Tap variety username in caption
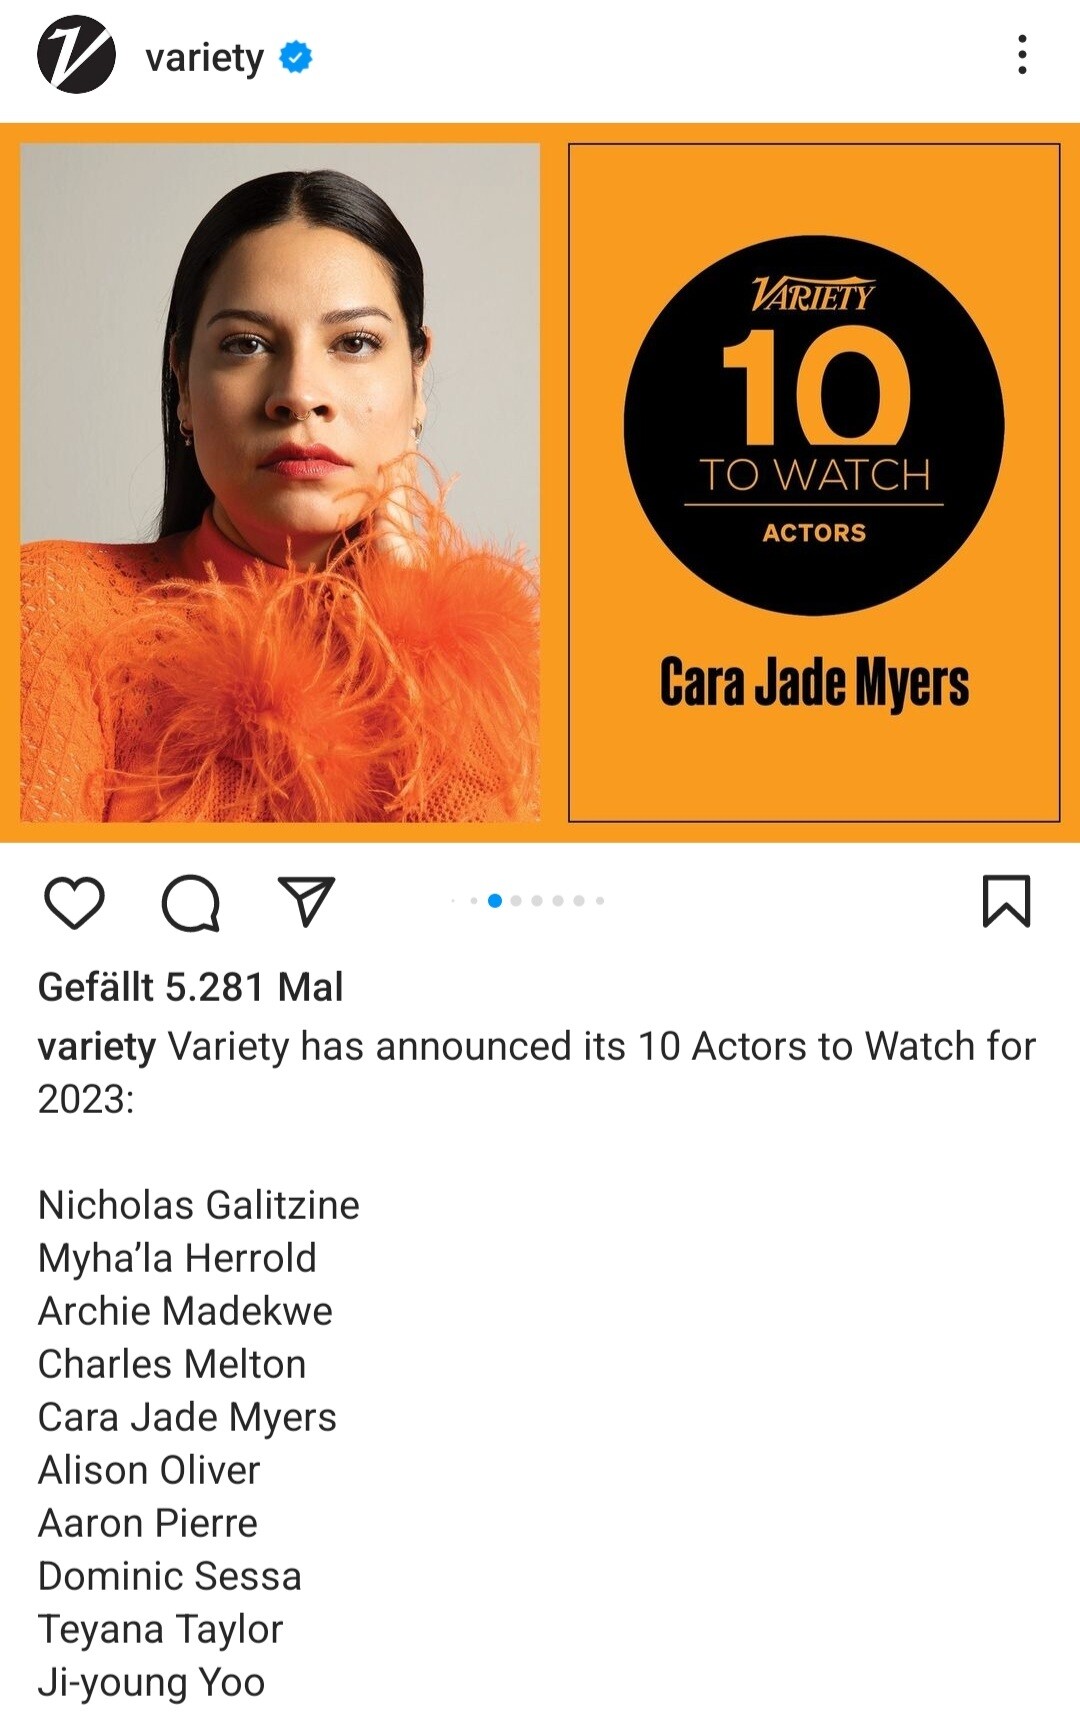Viewport: 1080px width, 1728px height. pos(97,1047)
